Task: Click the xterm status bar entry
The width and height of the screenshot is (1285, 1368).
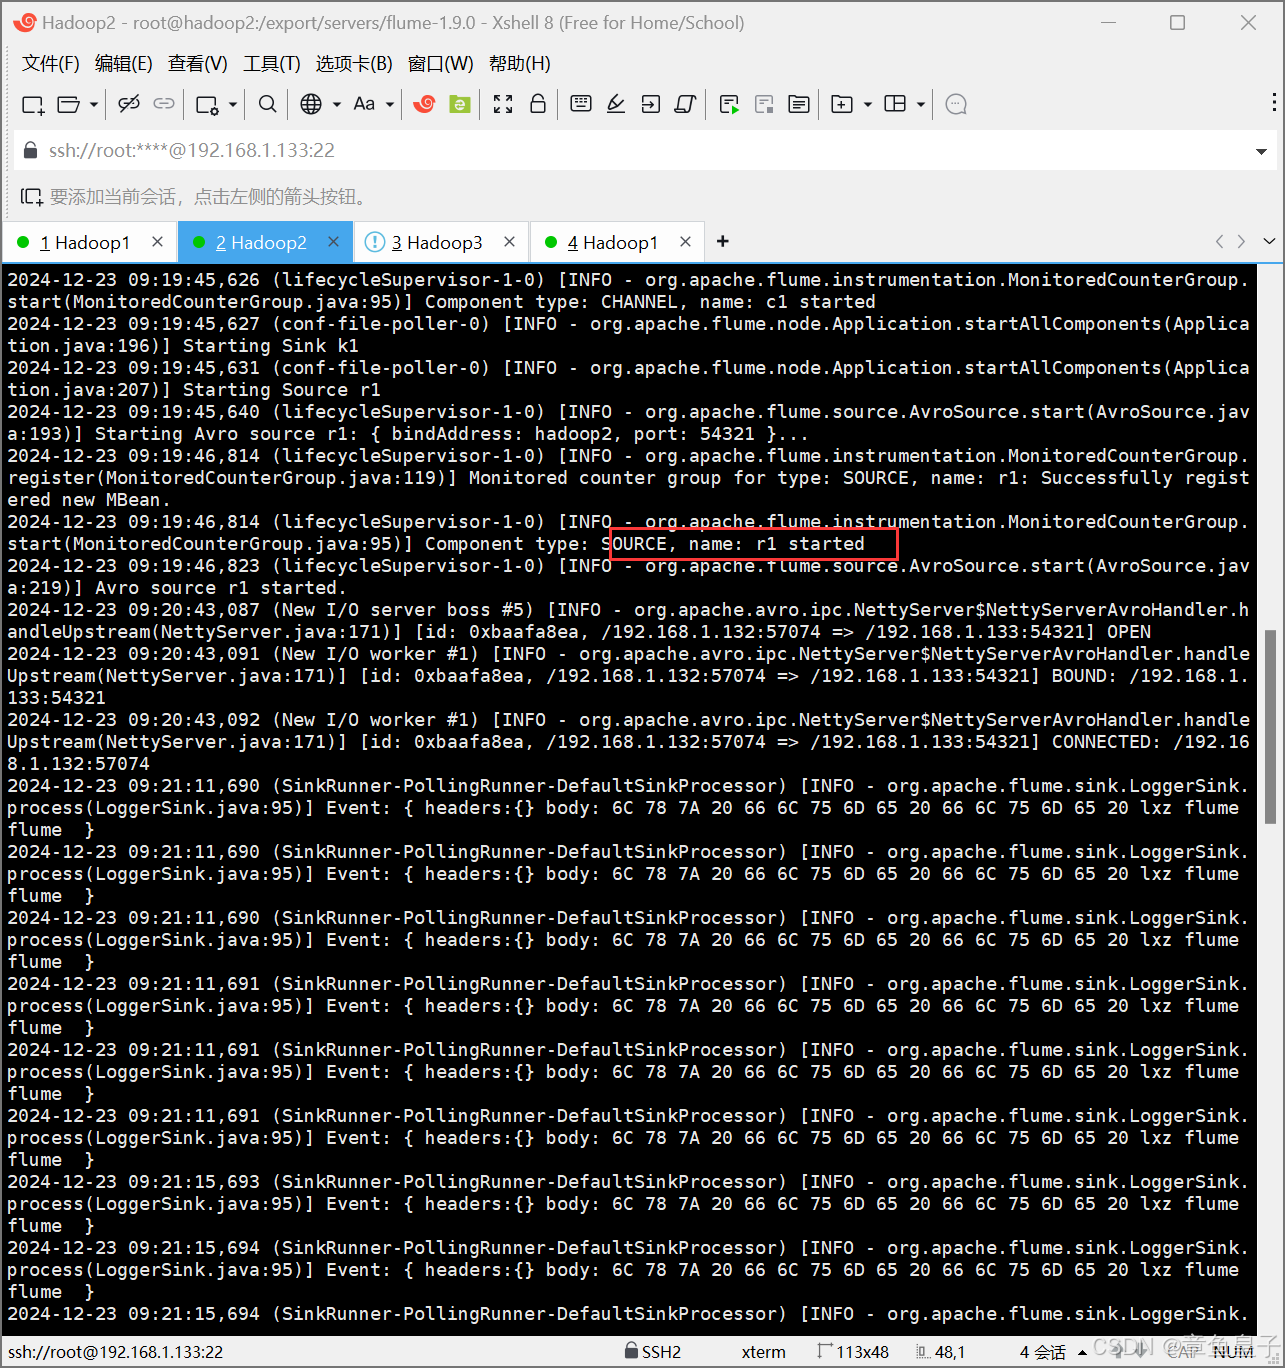Action: (763, 1352)
